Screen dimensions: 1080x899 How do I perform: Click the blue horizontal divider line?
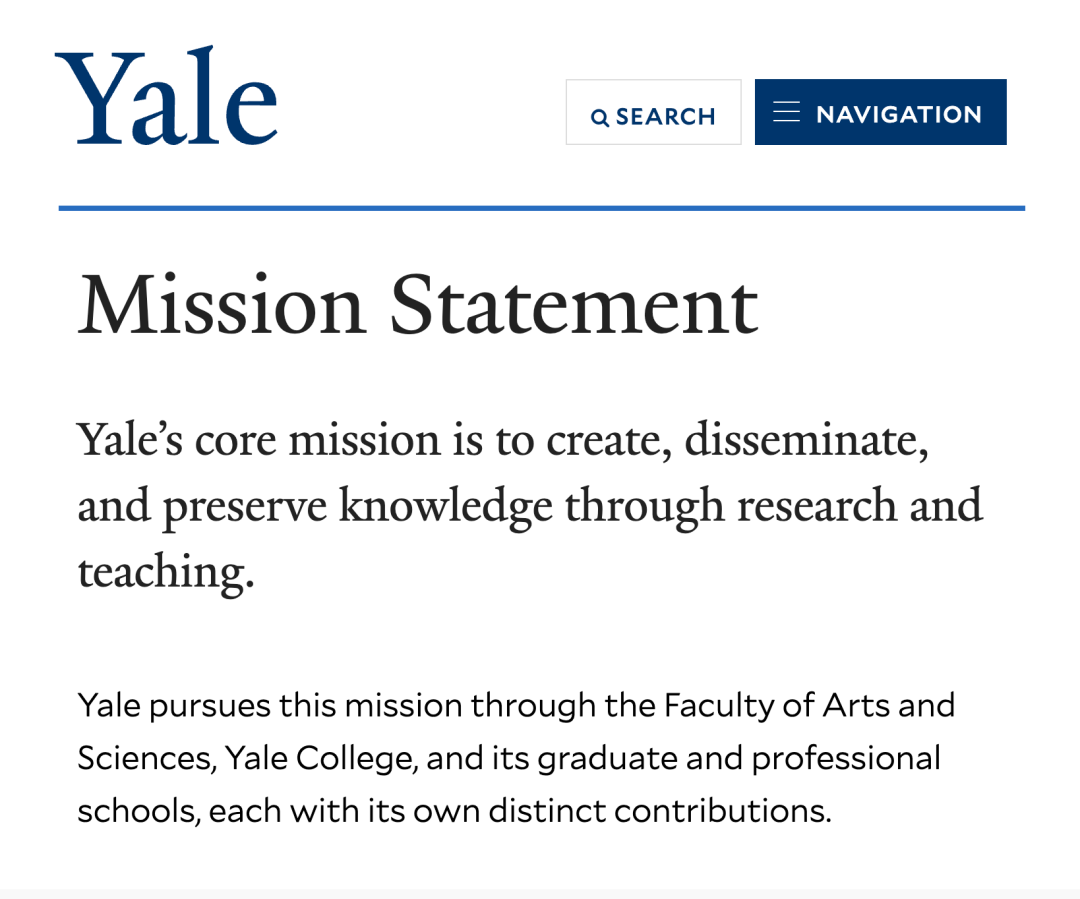(x=541, y=207)
